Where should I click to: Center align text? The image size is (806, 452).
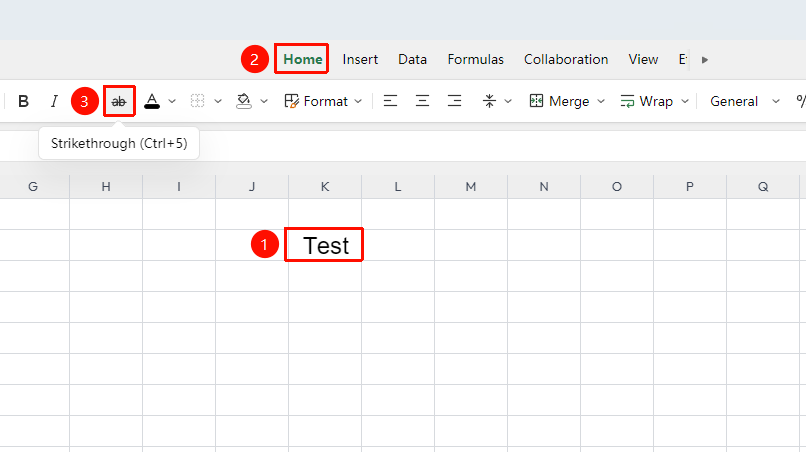point(422,101)
